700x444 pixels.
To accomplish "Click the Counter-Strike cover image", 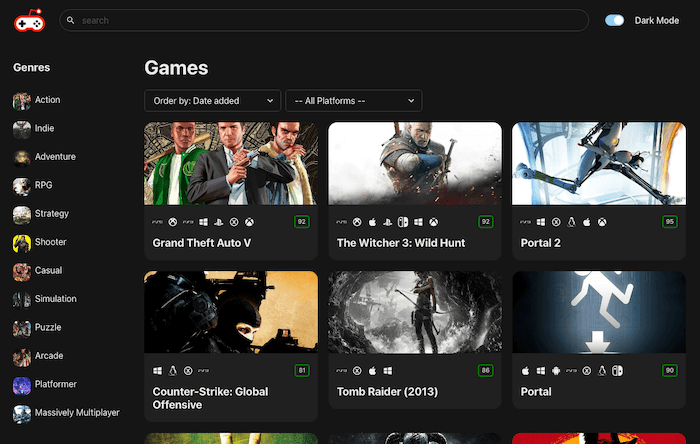I will pyautogui.click(x=231, y=312).
